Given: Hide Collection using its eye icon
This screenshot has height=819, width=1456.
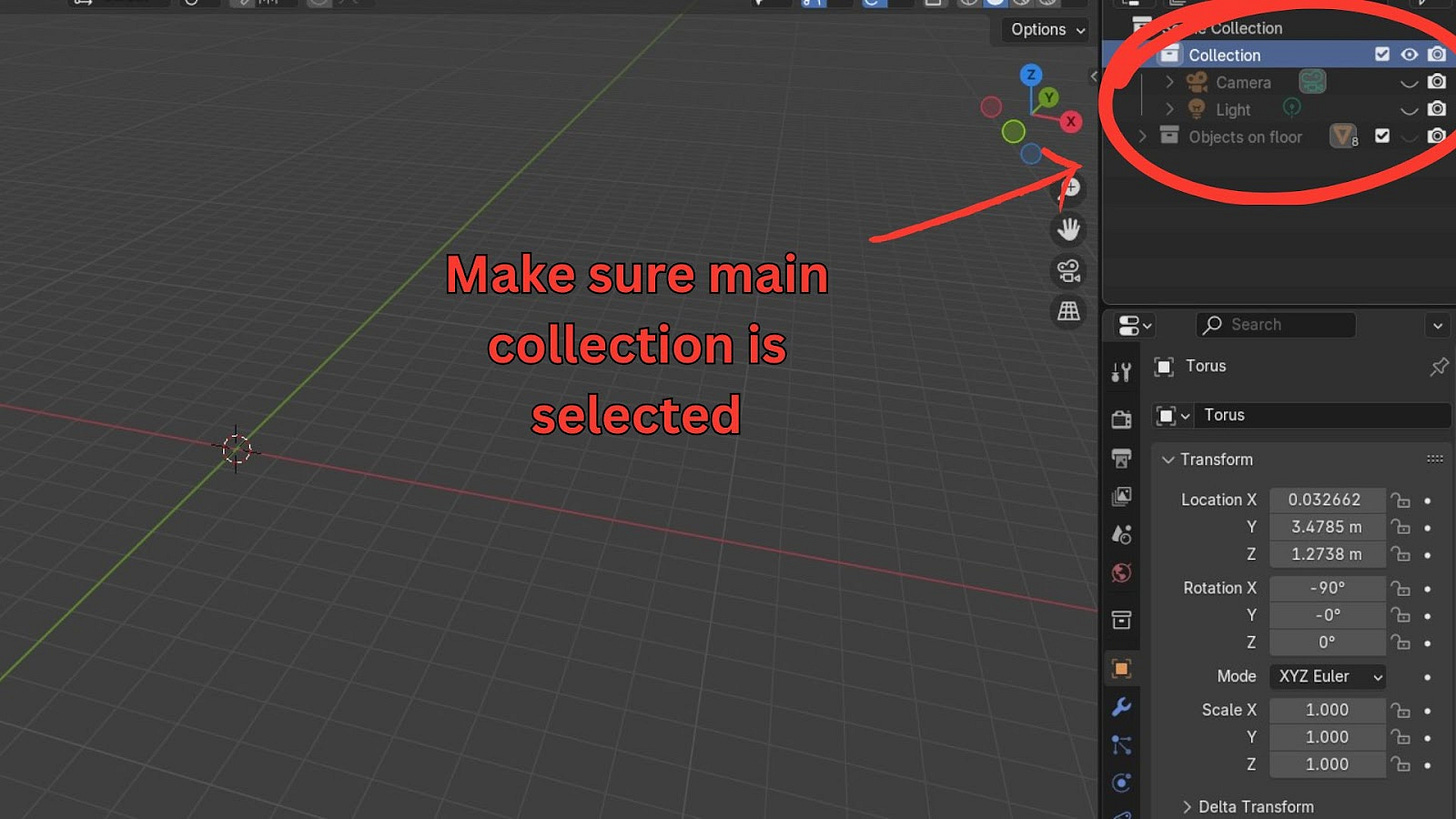Looking at the screenshot, I should (1409, 55).
